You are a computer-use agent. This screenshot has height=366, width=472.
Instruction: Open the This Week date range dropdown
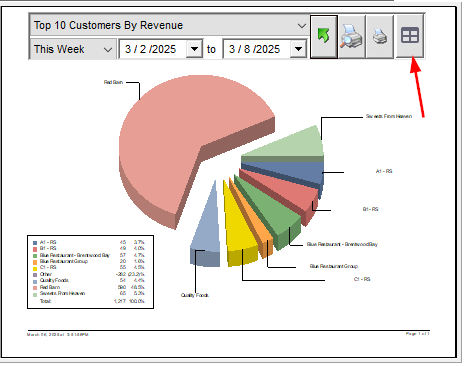(x=73, y=49)
